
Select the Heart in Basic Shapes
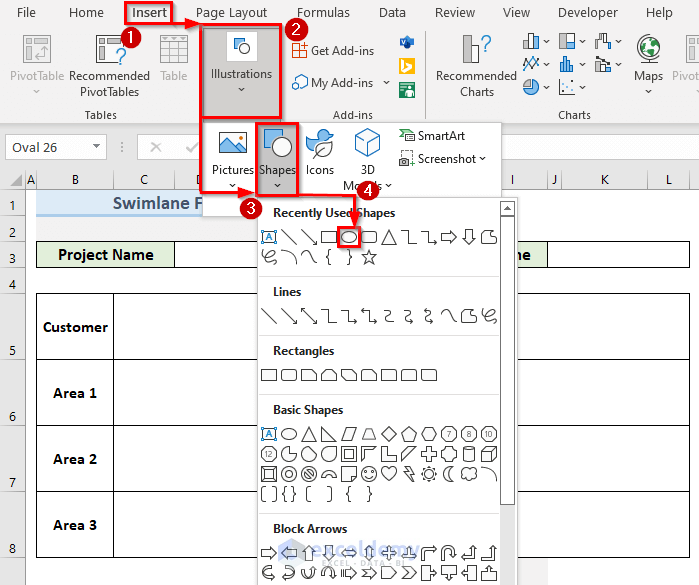coord(389,474)
